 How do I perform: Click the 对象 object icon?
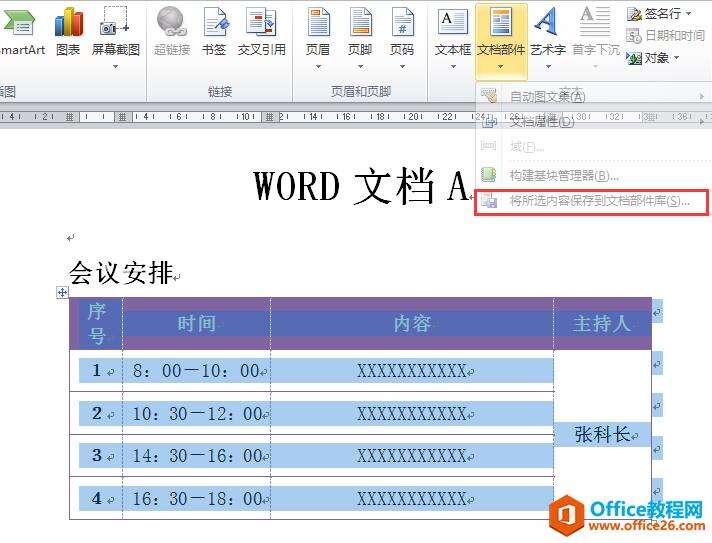634,58
